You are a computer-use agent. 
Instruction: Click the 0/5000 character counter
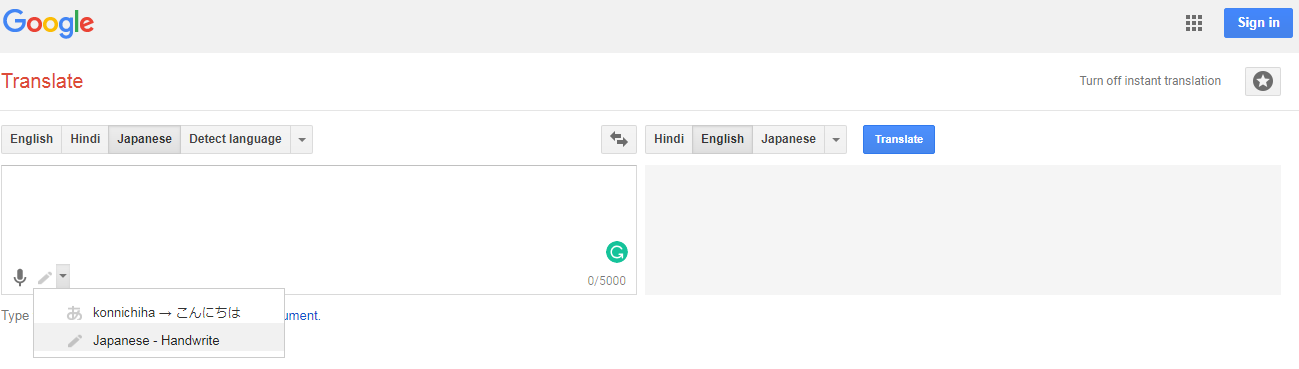coord(607,281)
